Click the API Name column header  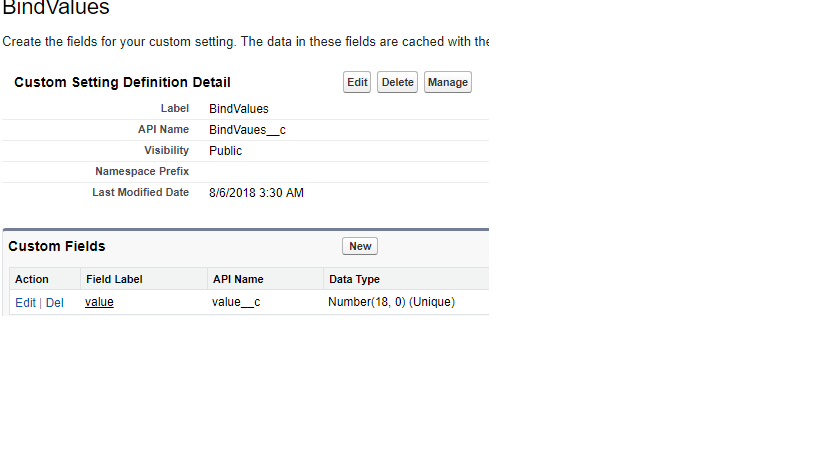[237, 279]
